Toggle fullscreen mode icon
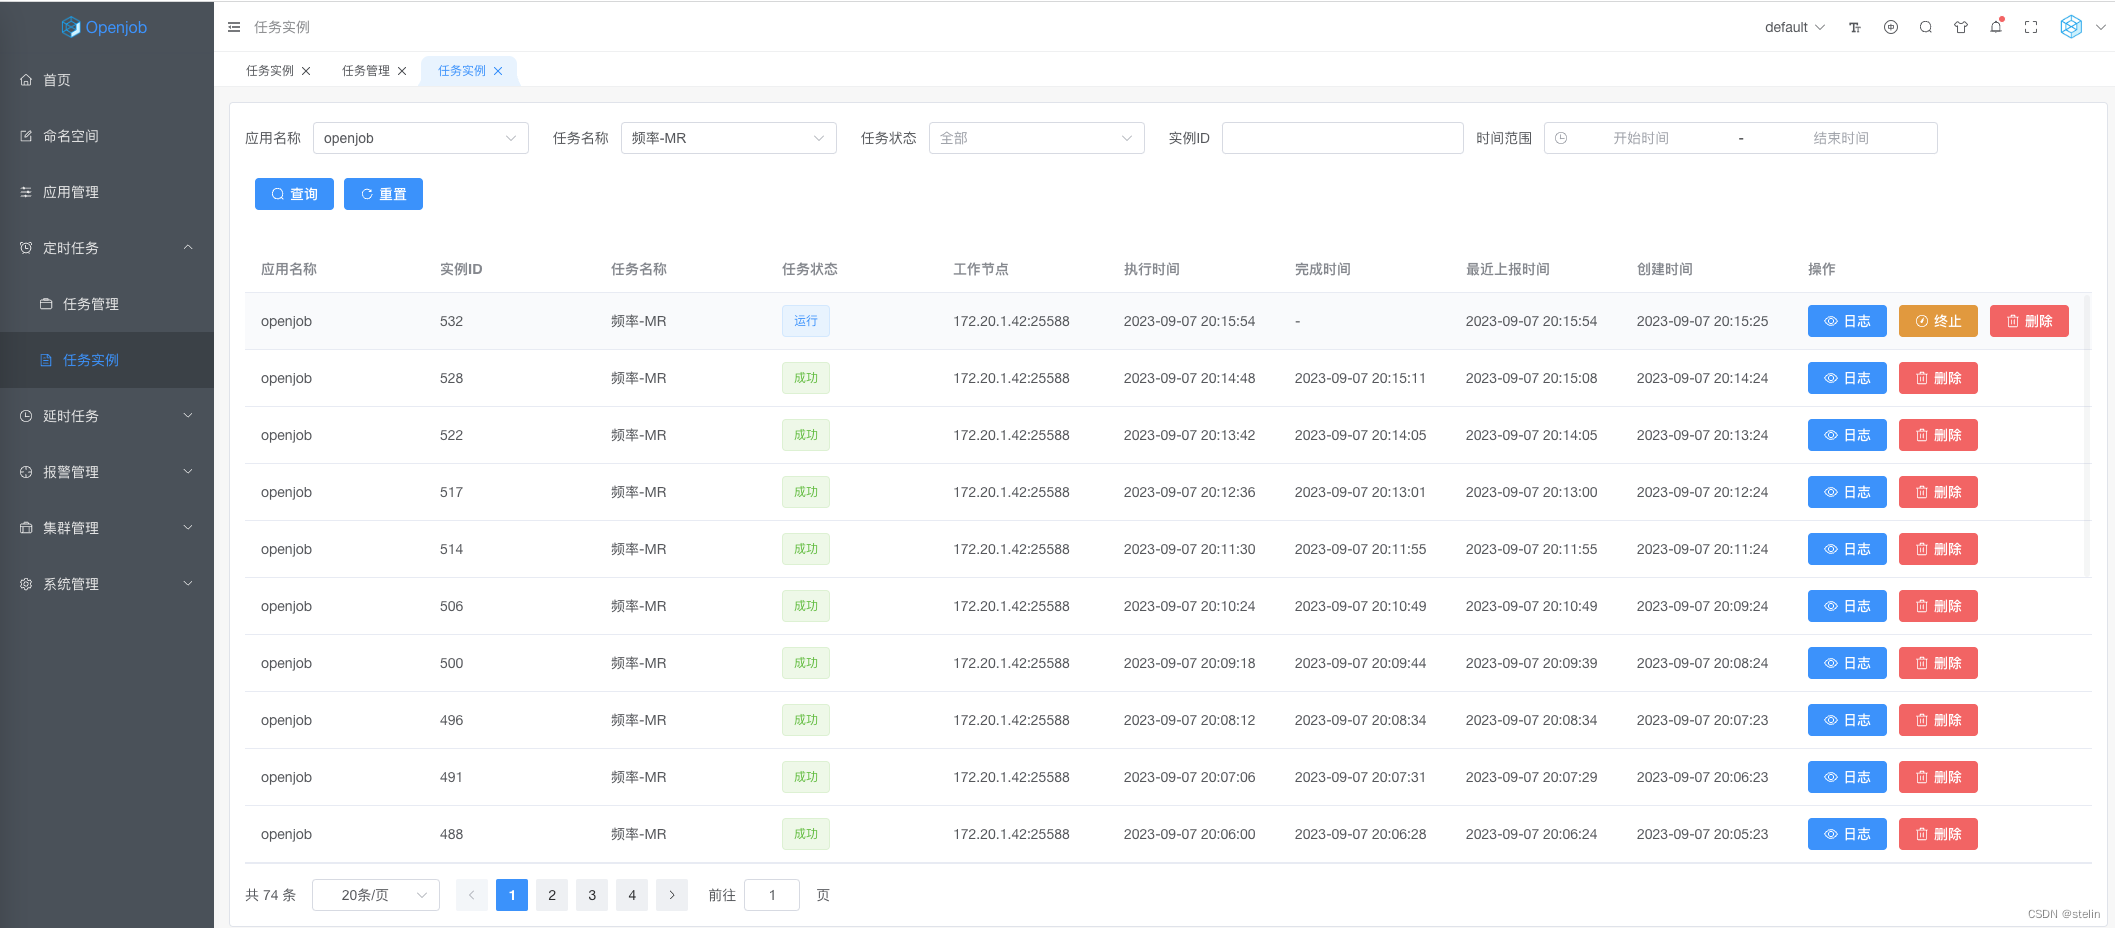This screenshot has height=928, width=2115. pyautogui.click(x=2031, y=27)
